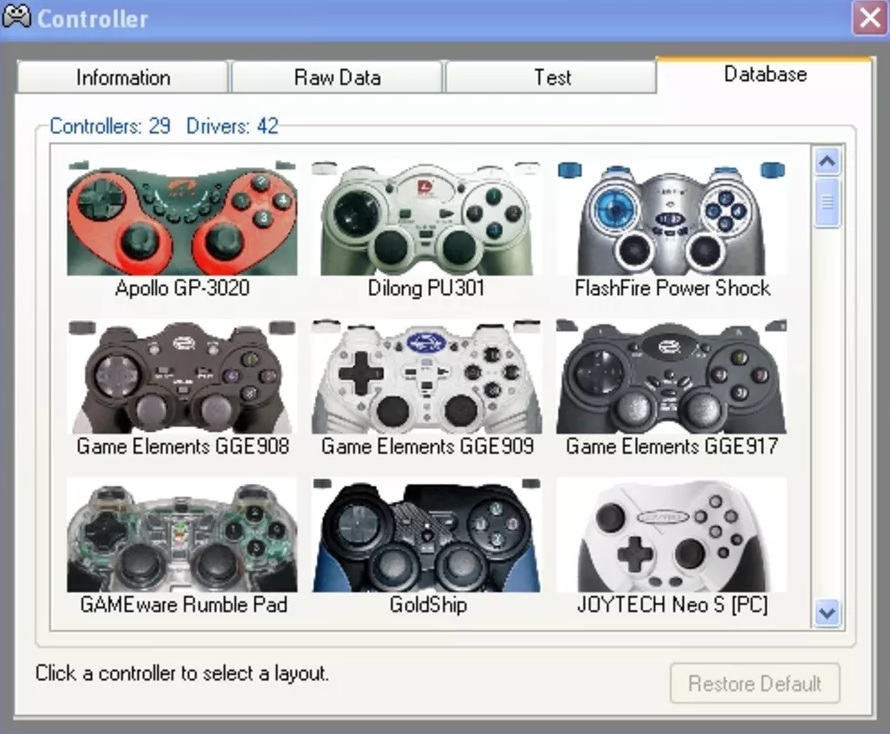Click the scroll down arrow
This screenshot has width=890, height=734.
tap(827, 614)
